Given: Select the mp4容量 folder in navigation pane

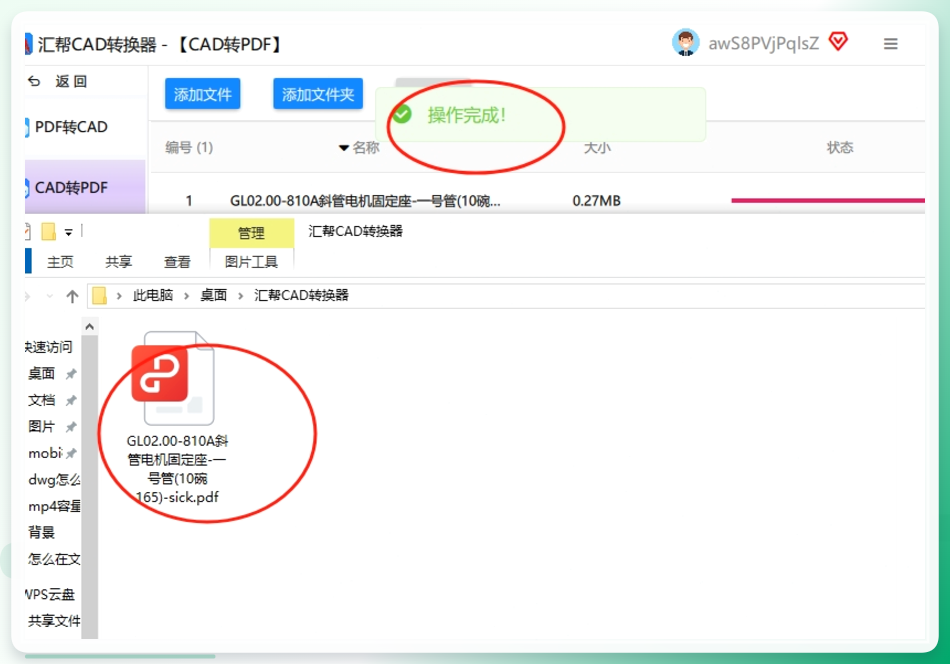Looking at the screenshot, I should click(x=54, y=506).
